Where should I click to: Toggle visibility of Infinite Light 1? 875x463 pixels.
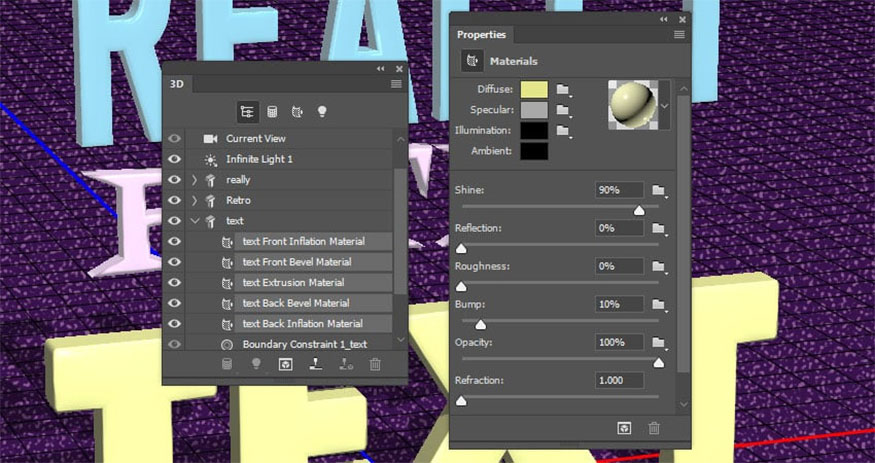tap(175, 159)
